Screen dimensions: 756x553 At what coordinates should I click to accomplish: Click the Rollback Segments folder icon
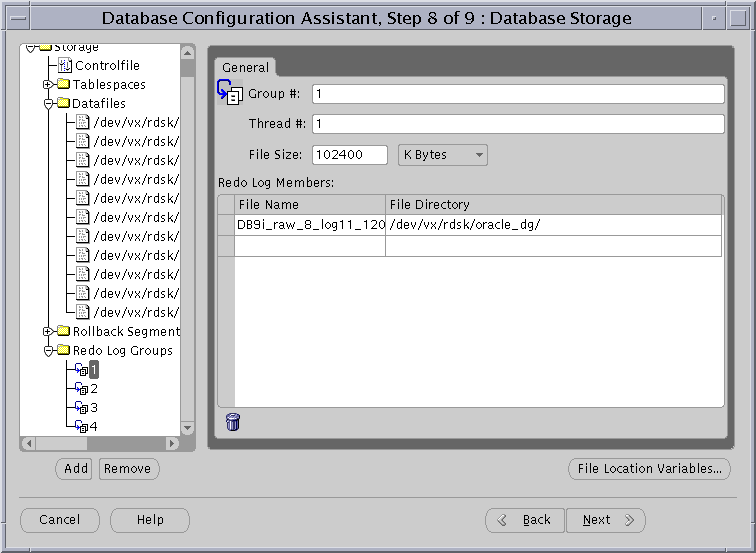coord(63,332)
